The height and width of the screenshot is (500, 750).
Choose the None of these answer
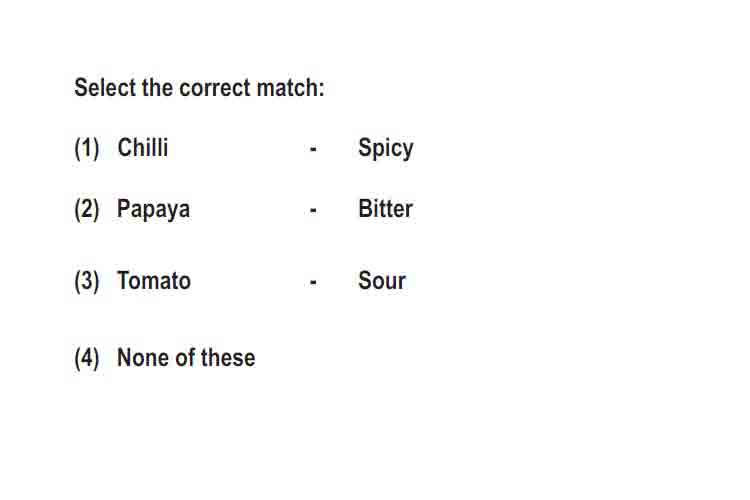186,358
